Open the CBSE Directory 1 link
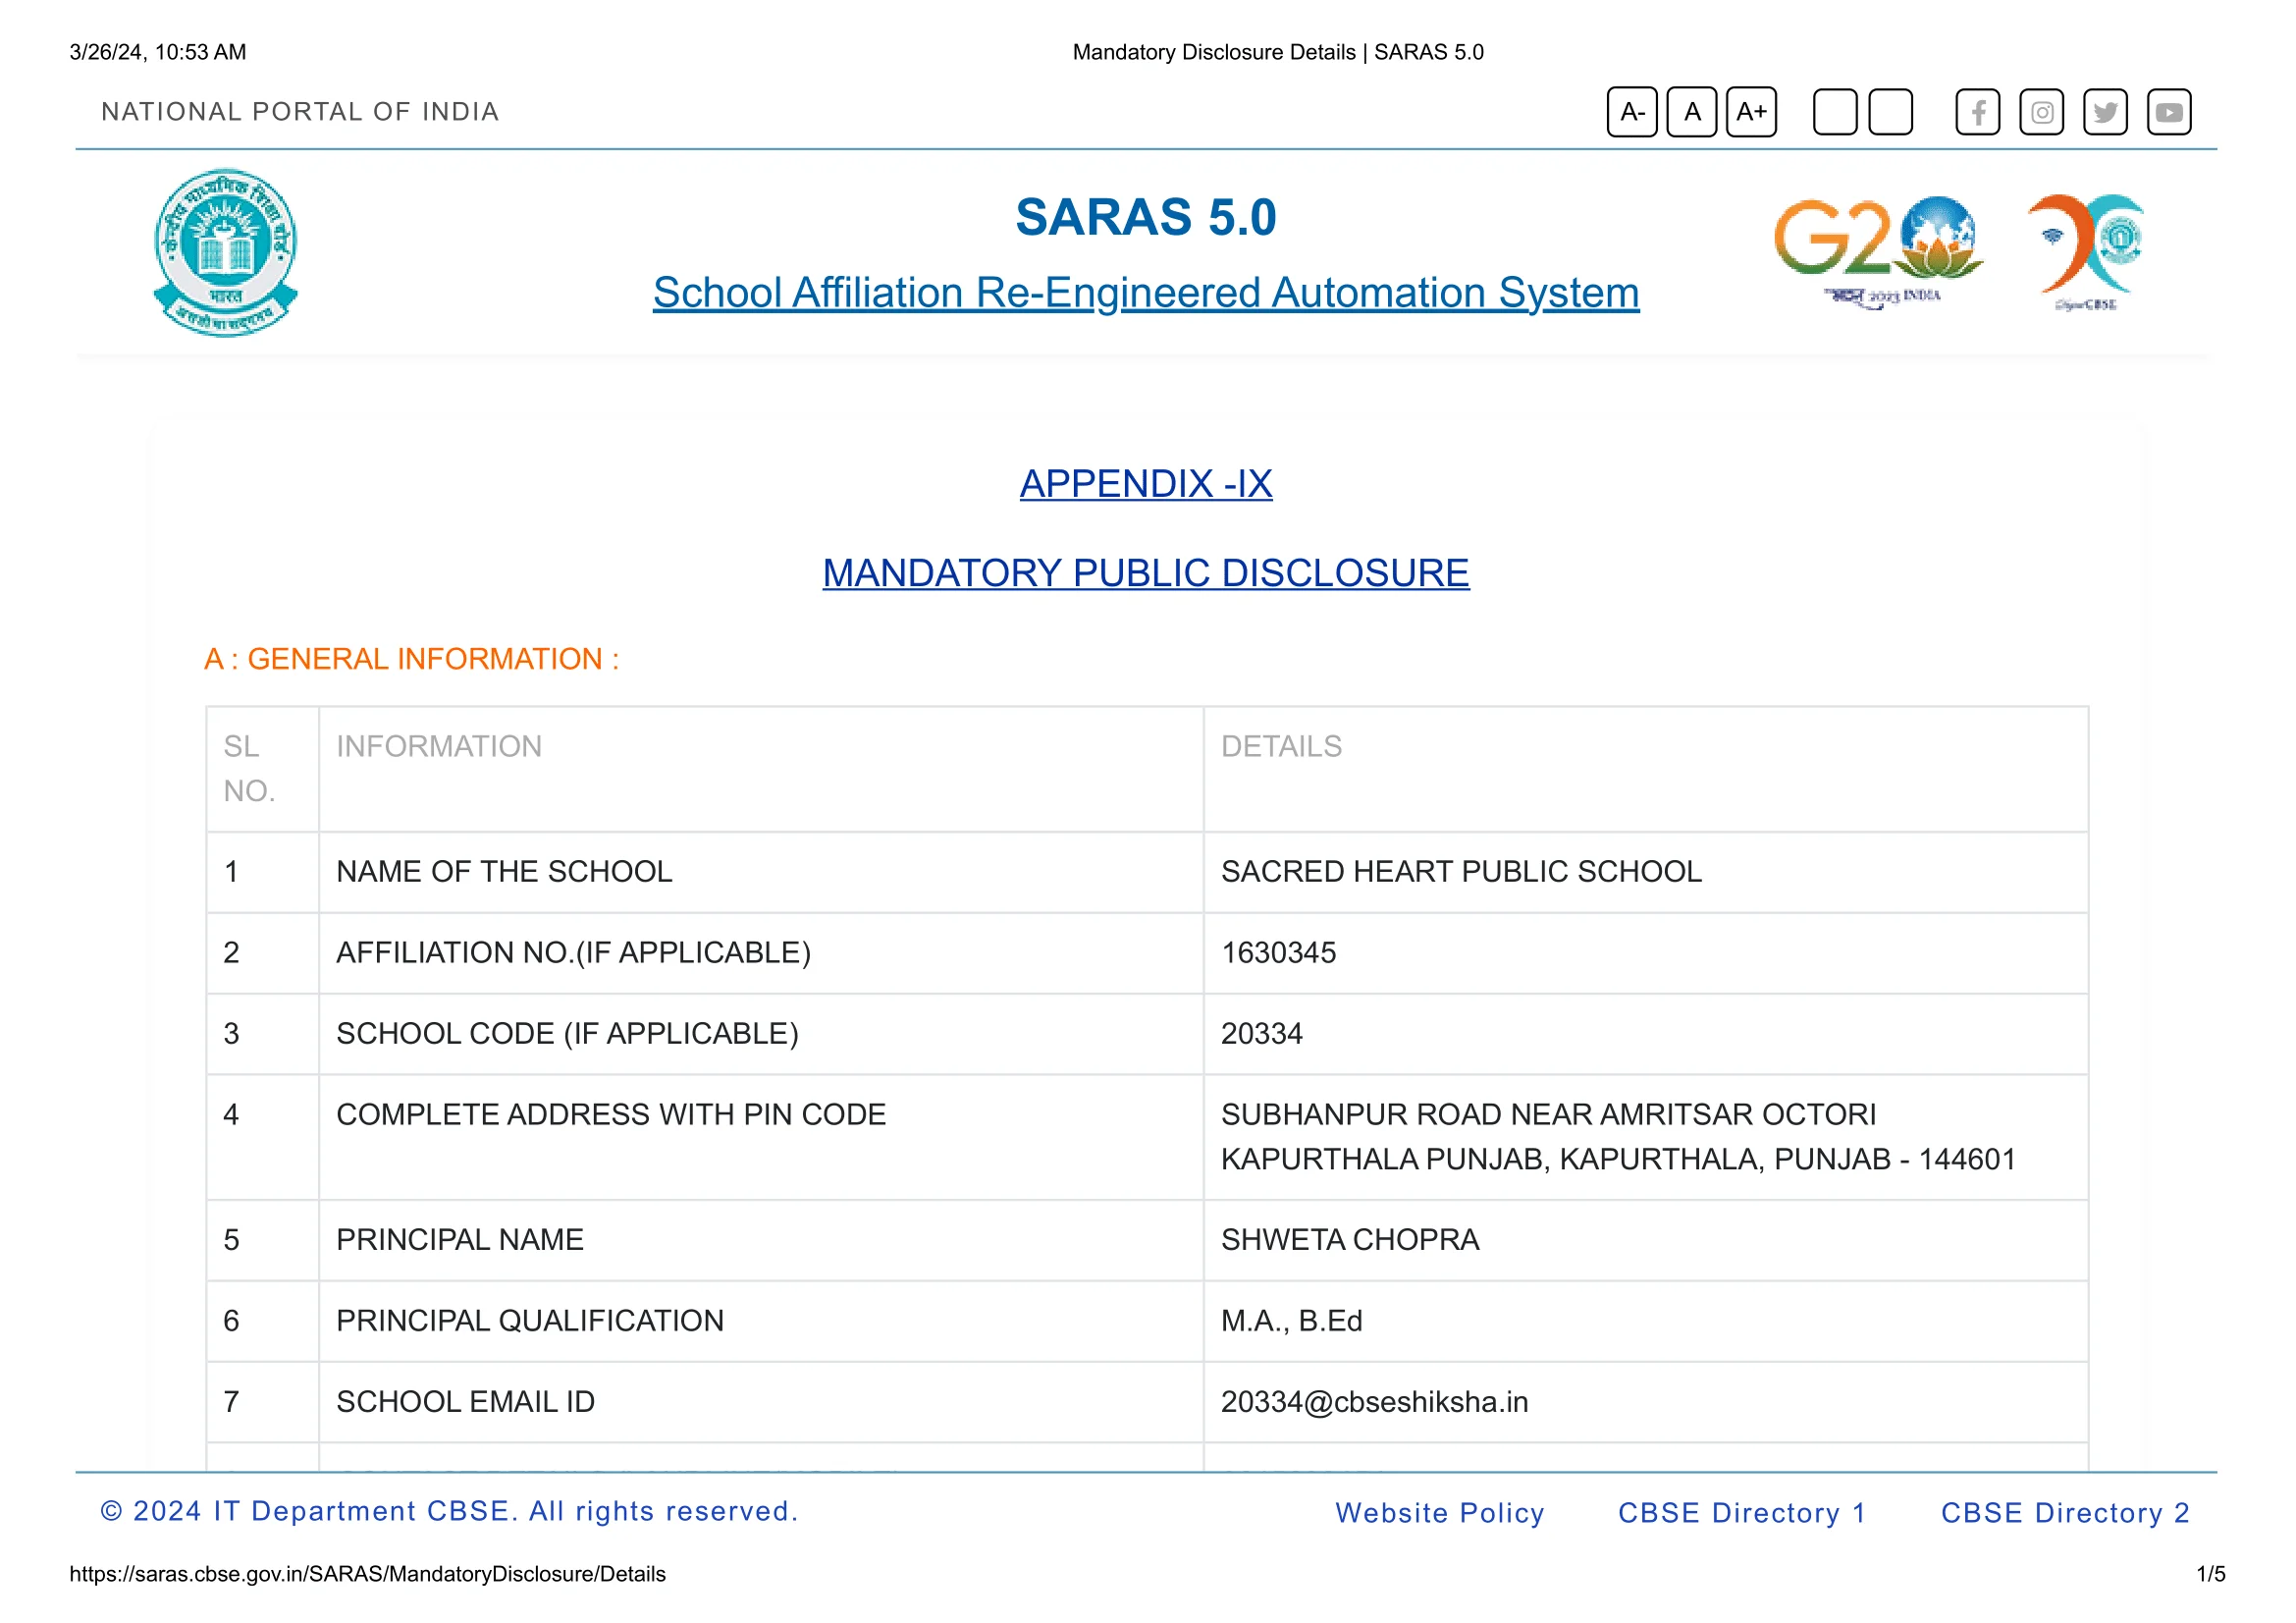The width and height of the screenshot is (2296, 1623). click(1742, 1513)
